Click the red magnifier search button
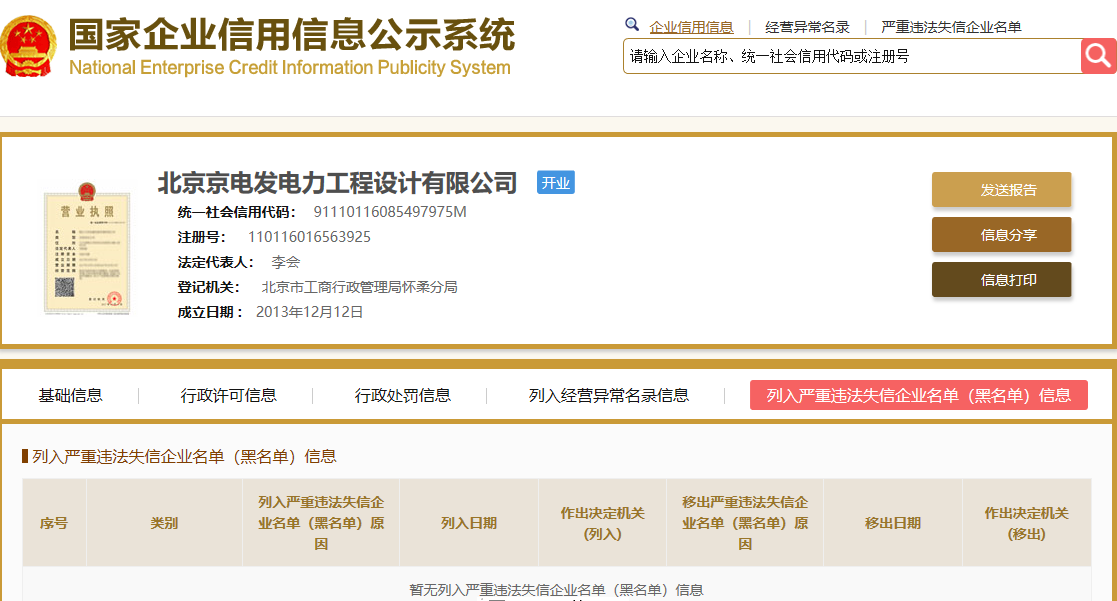Image resolution: width=1117 pixels, height=601 pixels. tap(1098, 56)
